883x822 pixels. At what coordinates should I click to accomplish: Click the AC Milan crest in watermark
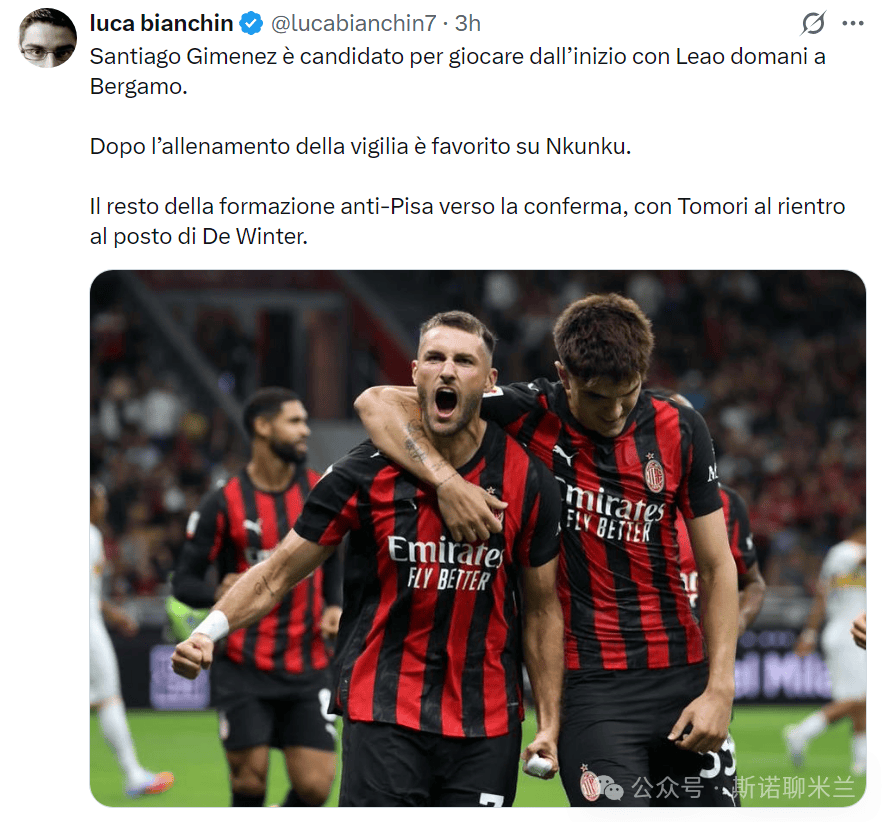(589, 783)
